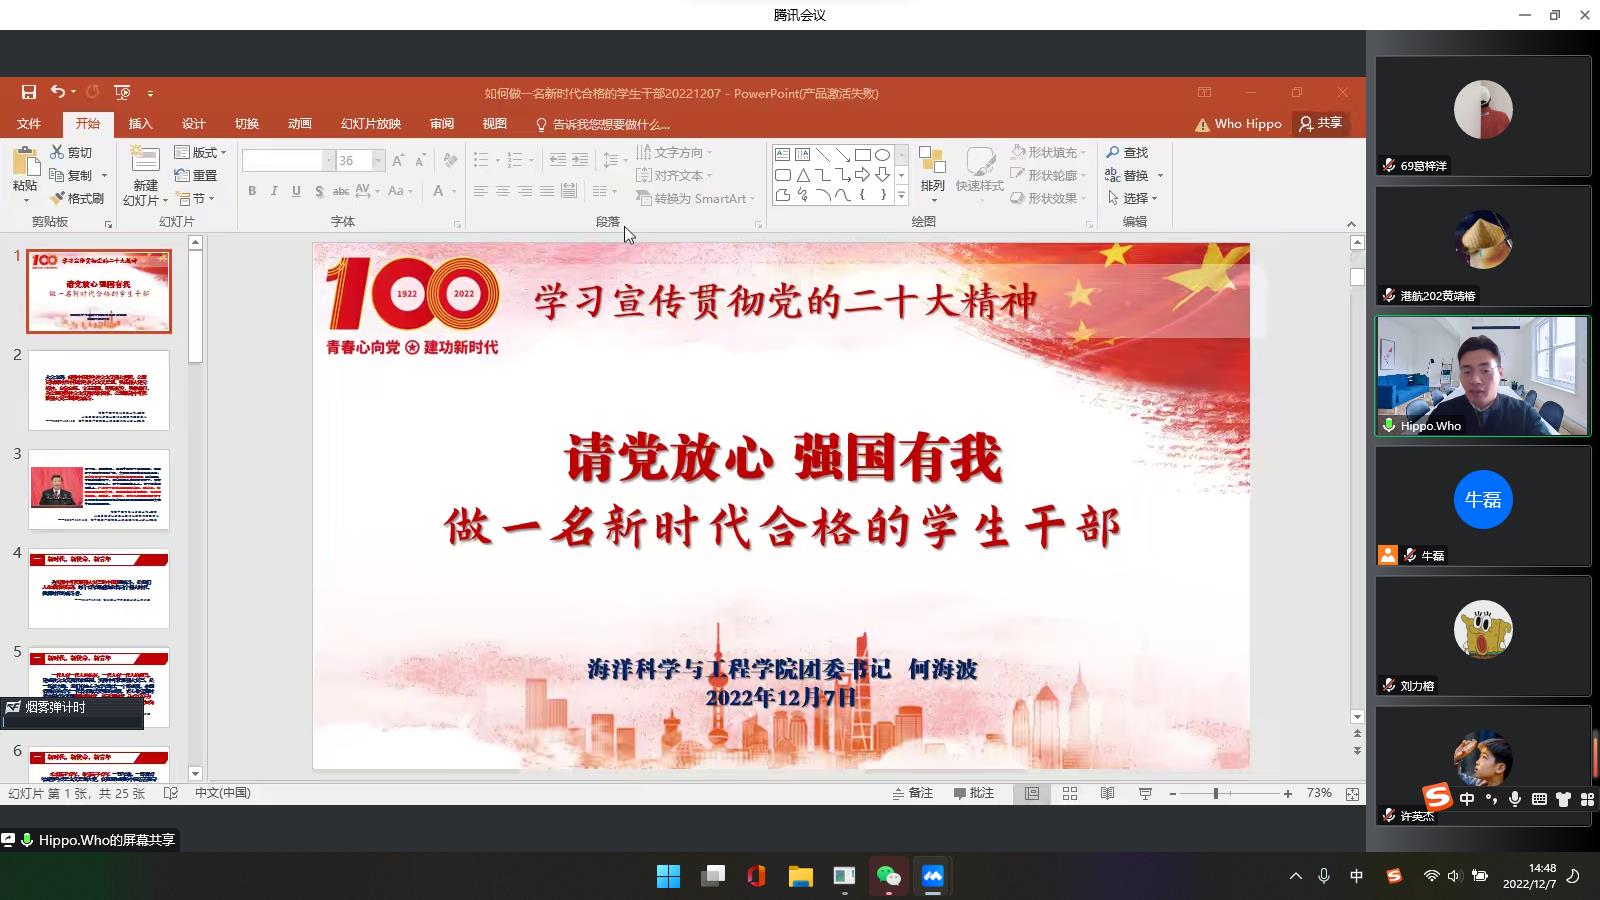This screenshot has width=1600, height=900.
Task: Start slide show icon in status bar
Action: (1145, 793)
